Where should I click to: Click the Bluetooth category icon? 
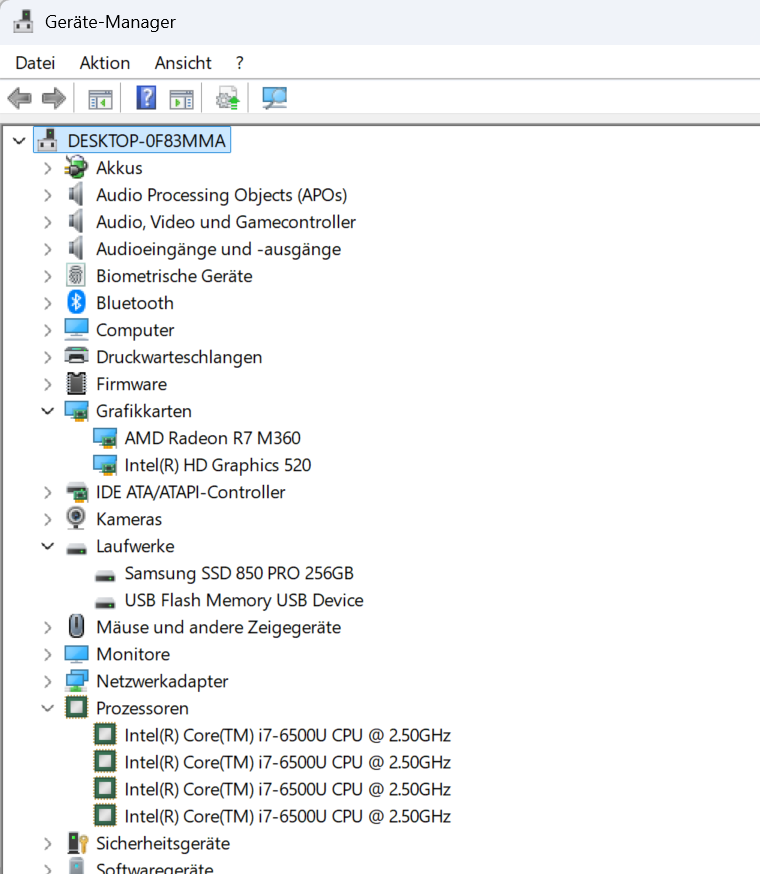tap(76, 303)
